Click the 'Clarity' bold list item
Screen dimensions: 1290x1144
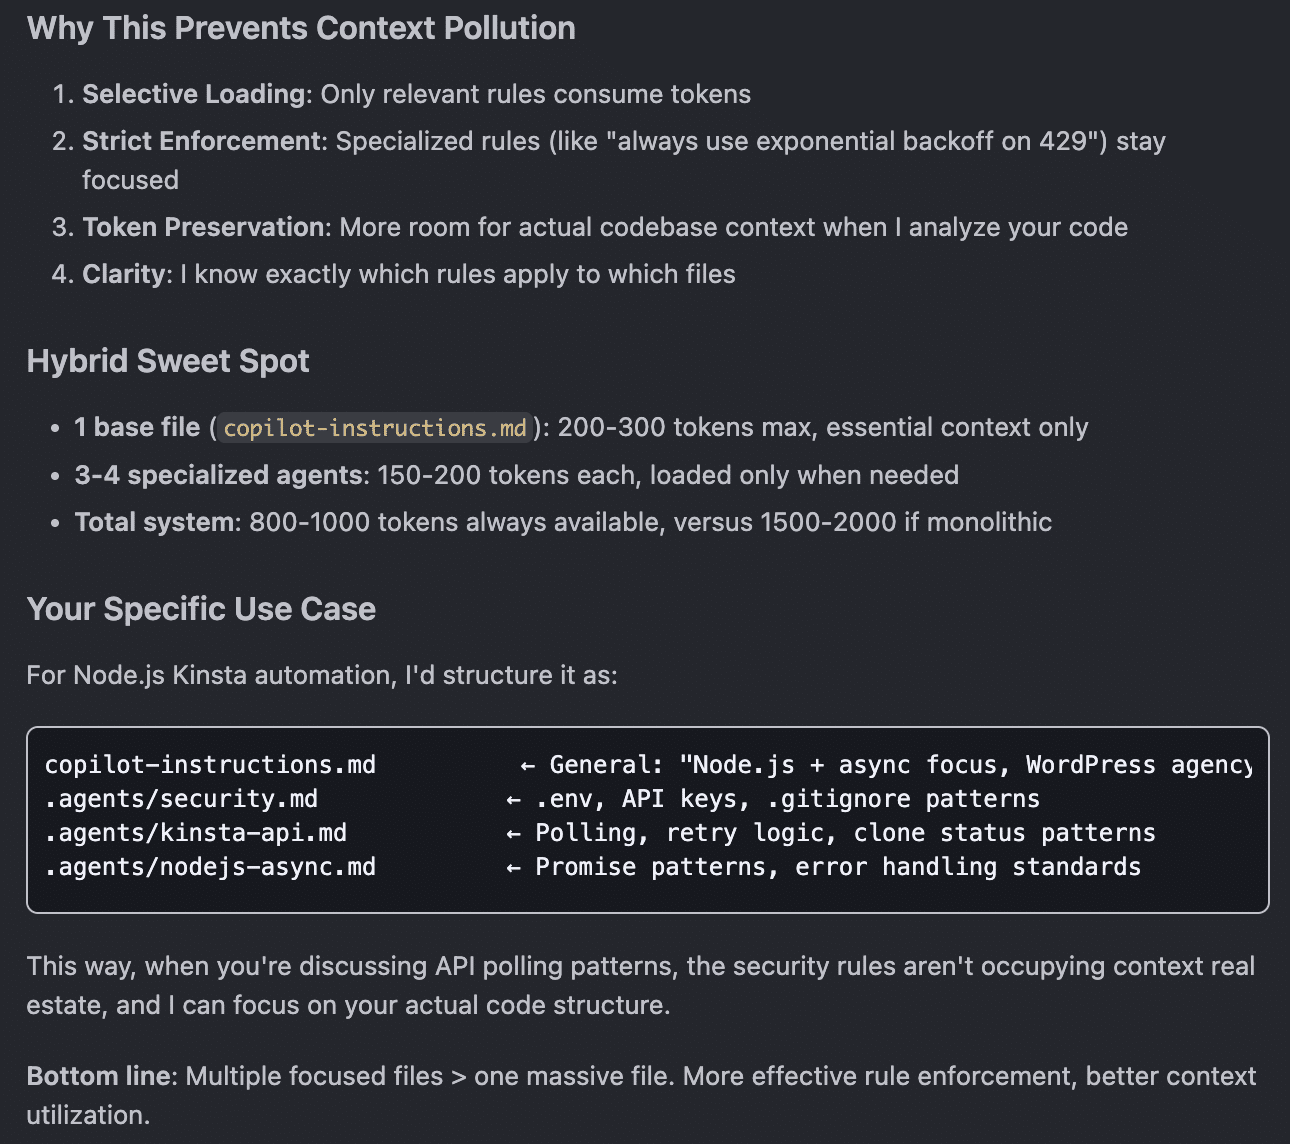pos(124,274)
